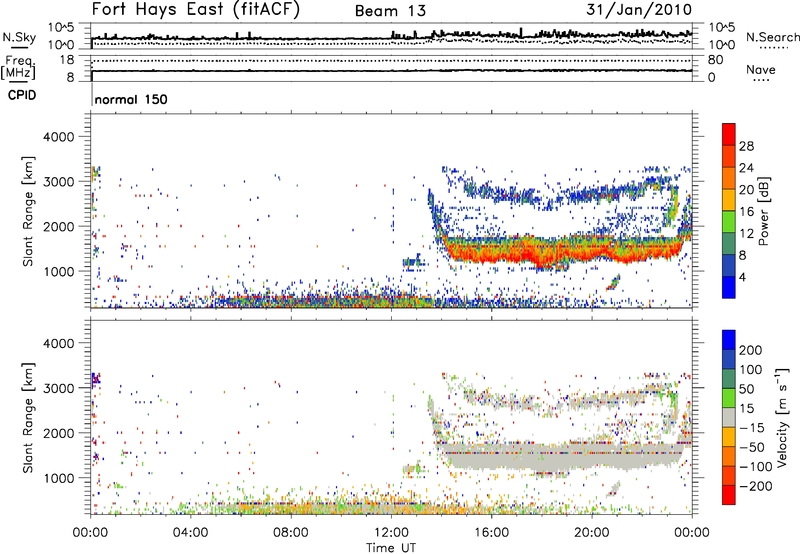Screen dimensions: 800x554
Task: Click the Velocity [m s⁻¹] color bar label
Action: point(781,417)
